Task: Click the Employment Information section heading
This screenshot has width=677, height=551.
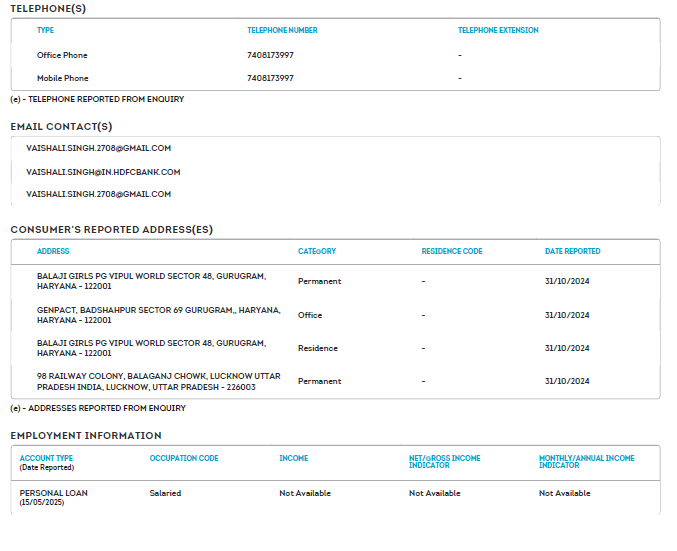Action: point(86,436)
